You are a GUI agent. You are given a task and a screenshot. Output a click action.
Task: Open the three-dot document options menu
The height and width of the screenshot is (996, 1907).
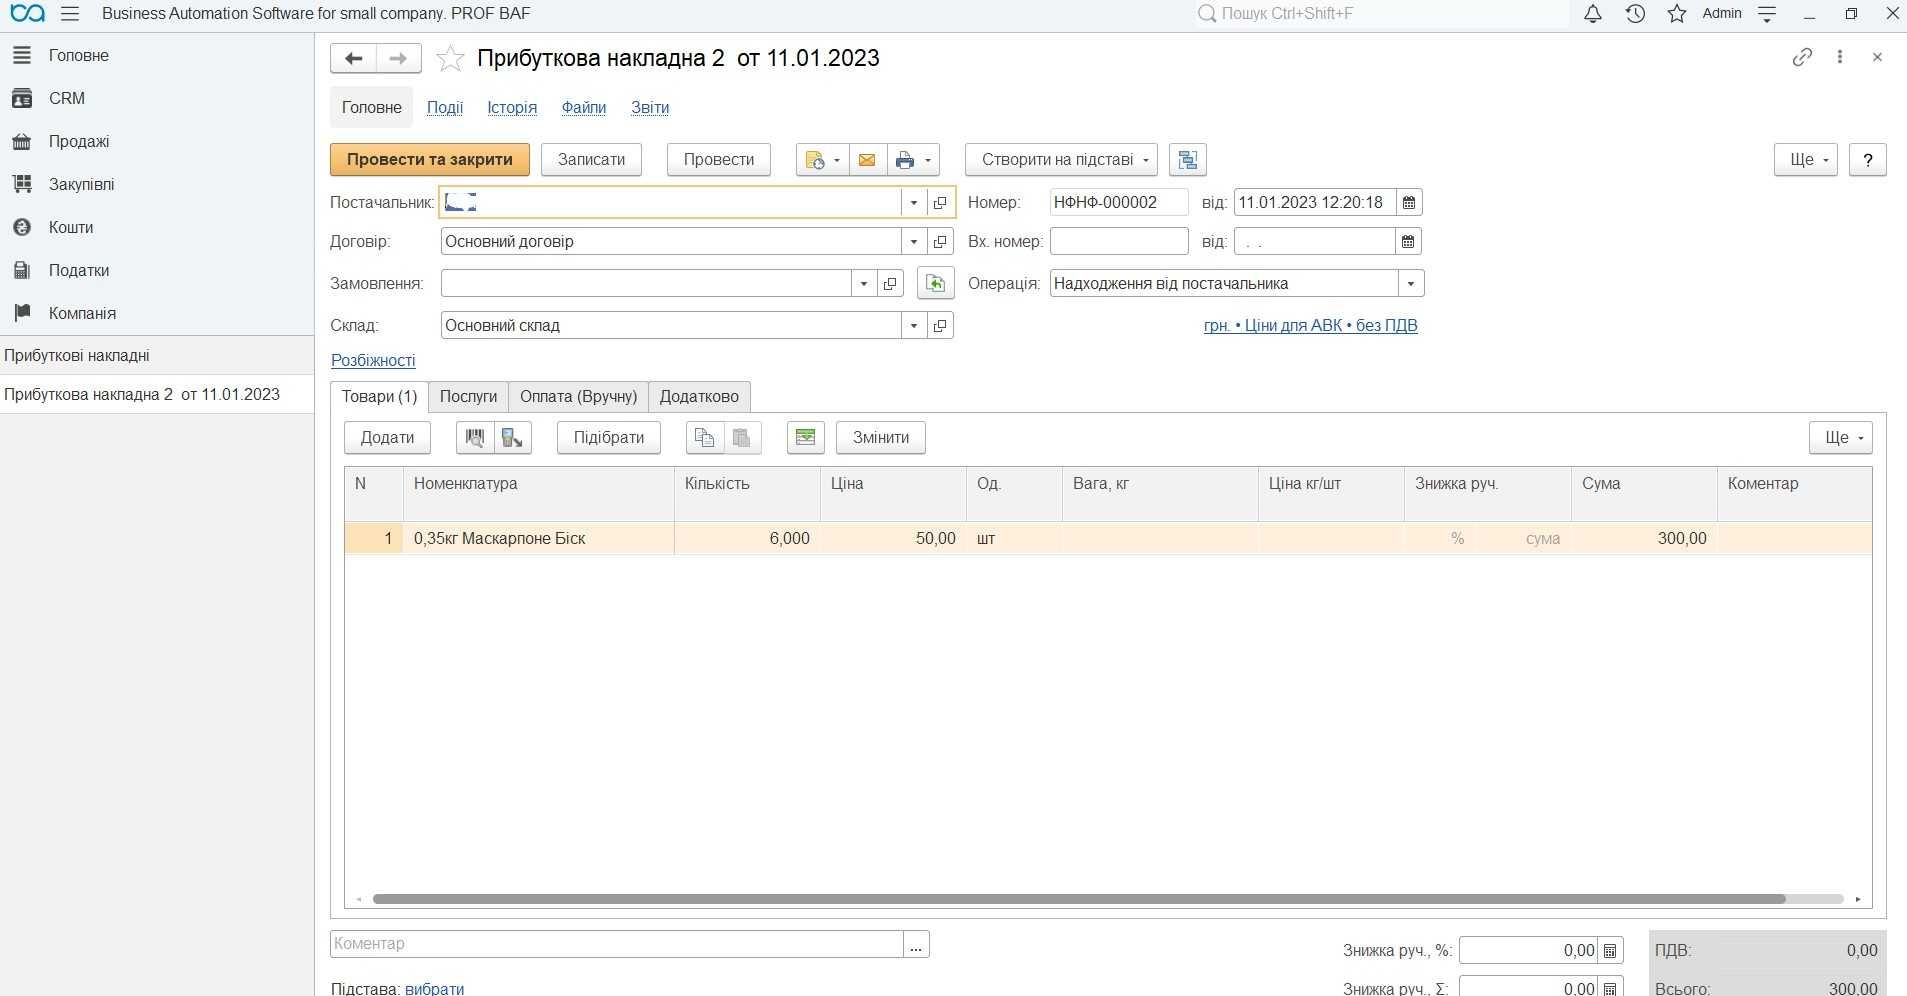coord(1840,57)
